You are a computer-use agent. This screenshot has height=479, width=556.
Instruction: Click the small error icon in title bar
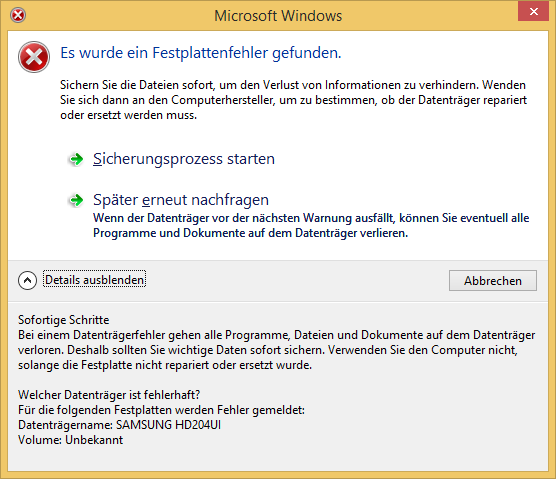point(18,15)
